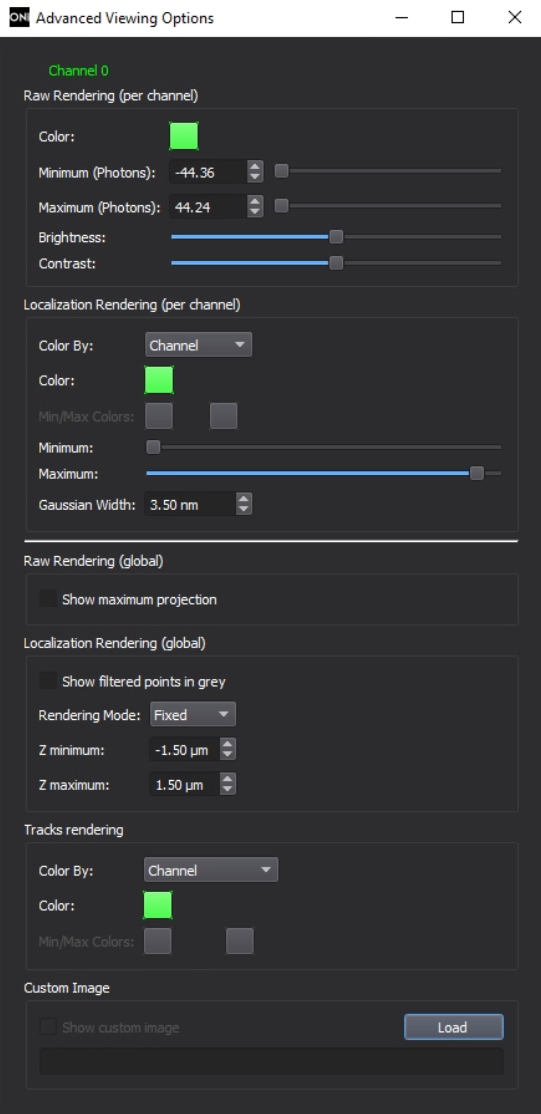
Task: Click the Contrast slider handle
Action: (336, 263)
